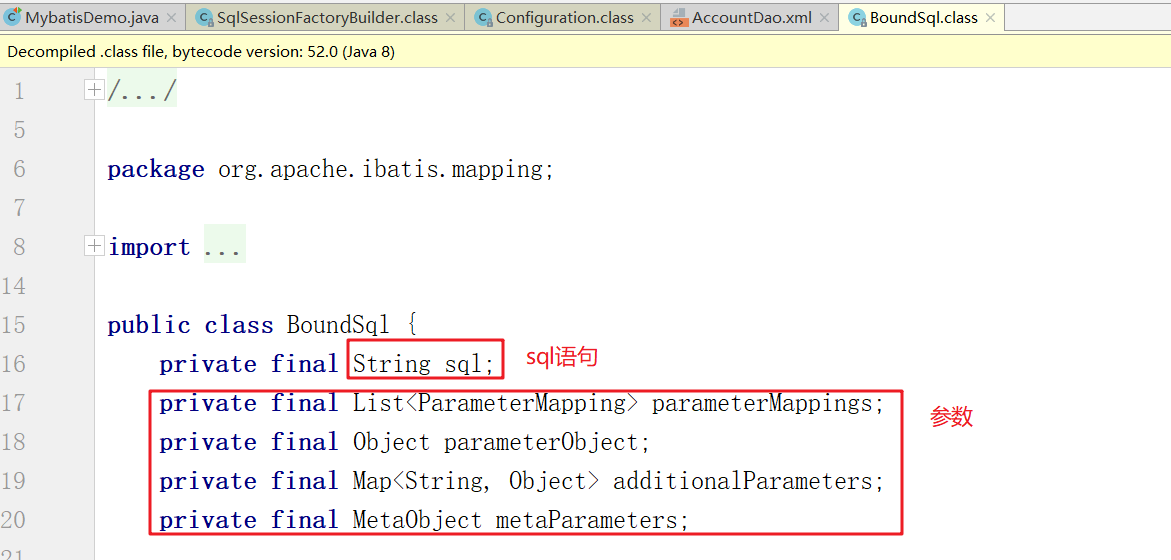Switch to the MybatisDemo.java tab
This screenshot has width=1171, height=560.
[92, 17]
